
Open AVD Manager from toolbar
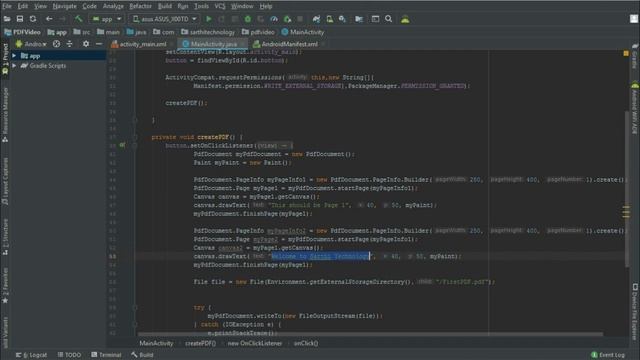point(329,19)
